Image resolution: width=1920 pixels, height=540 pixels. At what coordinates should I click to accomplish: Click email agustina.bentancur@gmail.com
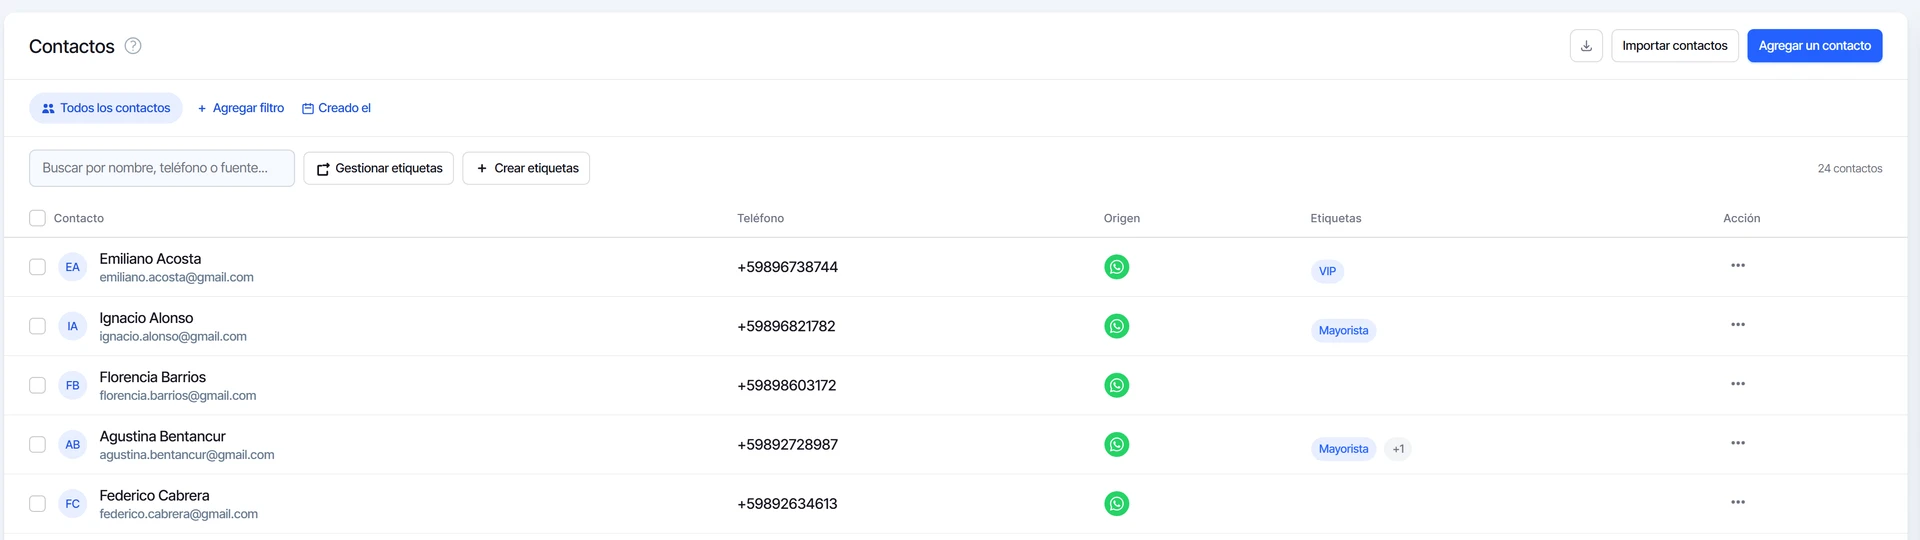187,454
